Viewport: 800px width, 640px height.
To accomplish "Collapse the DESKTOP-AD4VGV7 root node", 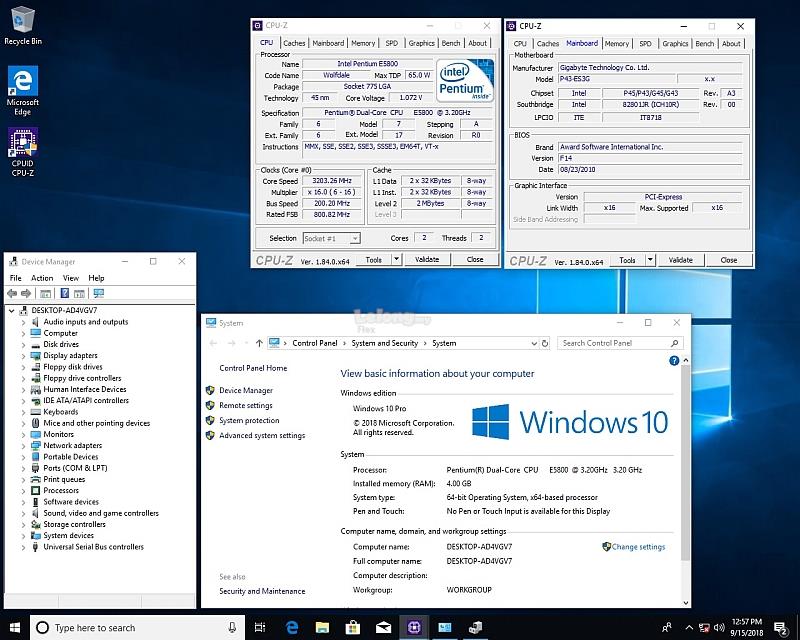I will tap(12, 310).
